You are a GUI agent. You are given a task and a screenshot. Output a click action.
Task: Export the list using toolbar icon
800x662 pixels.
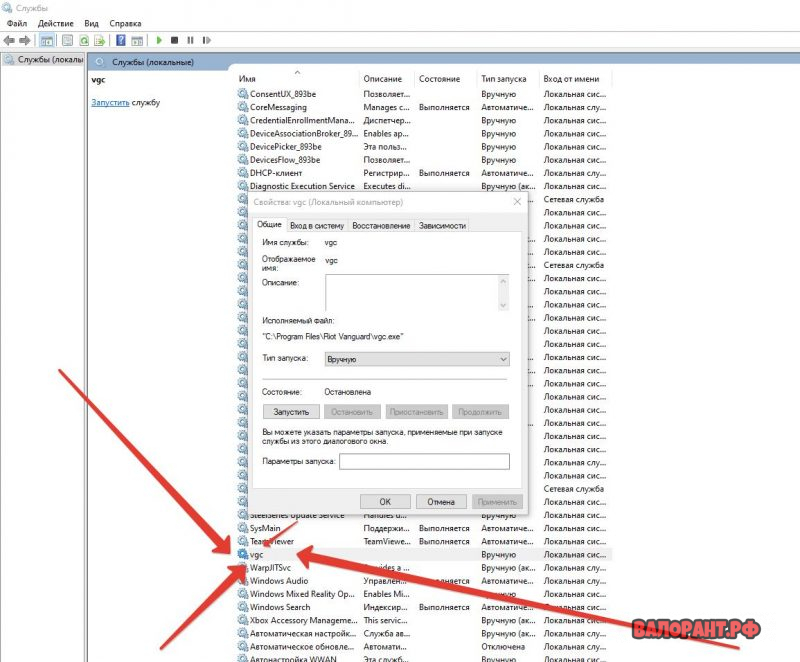click(x=99, y=40)
